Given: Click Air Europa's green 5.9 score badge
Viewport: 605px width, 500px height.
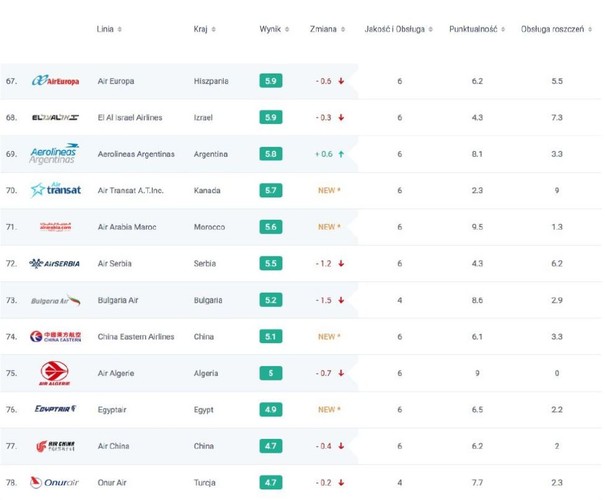Looking at the screenshot, I should (x=271, y=80).
